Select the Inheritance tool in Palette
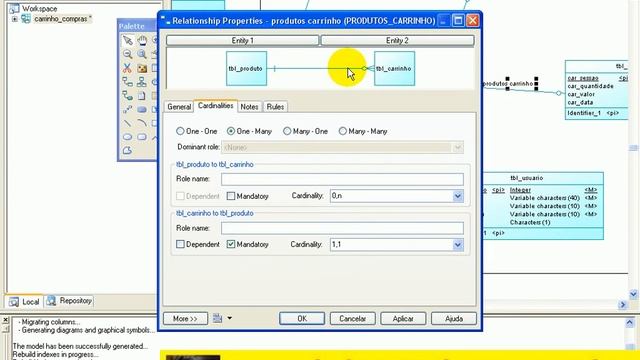 142,82
